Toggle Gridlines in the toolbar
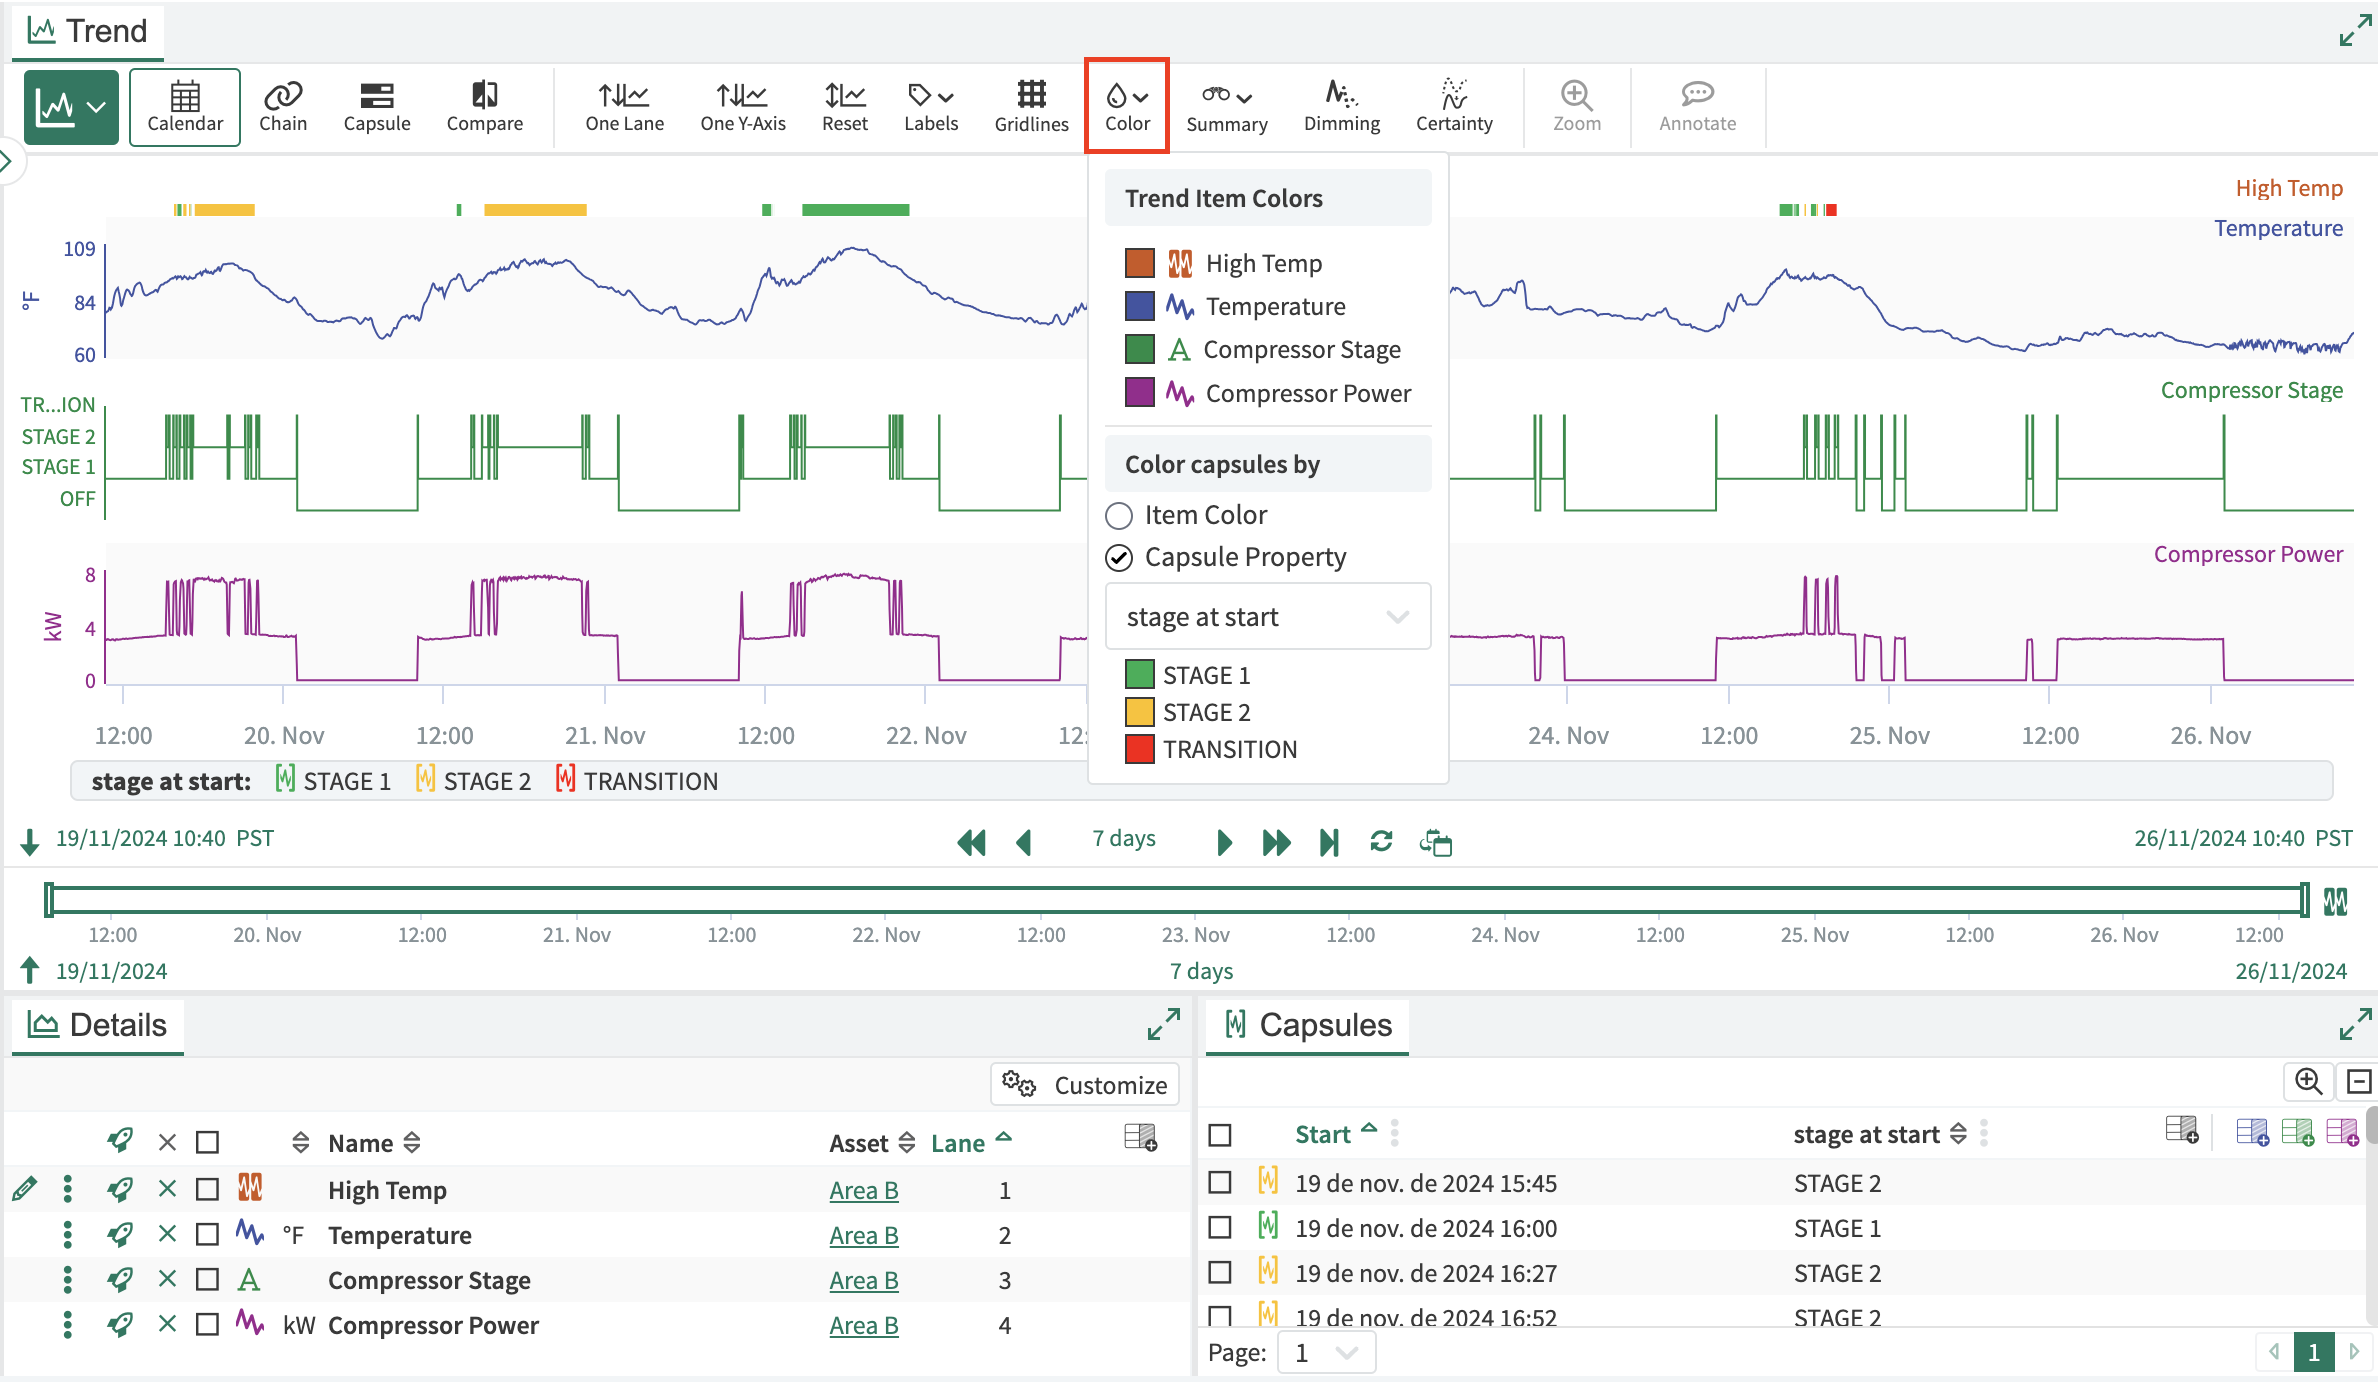The height and width of the screenshot is (1382, 2378). [x=1031, y=106]
